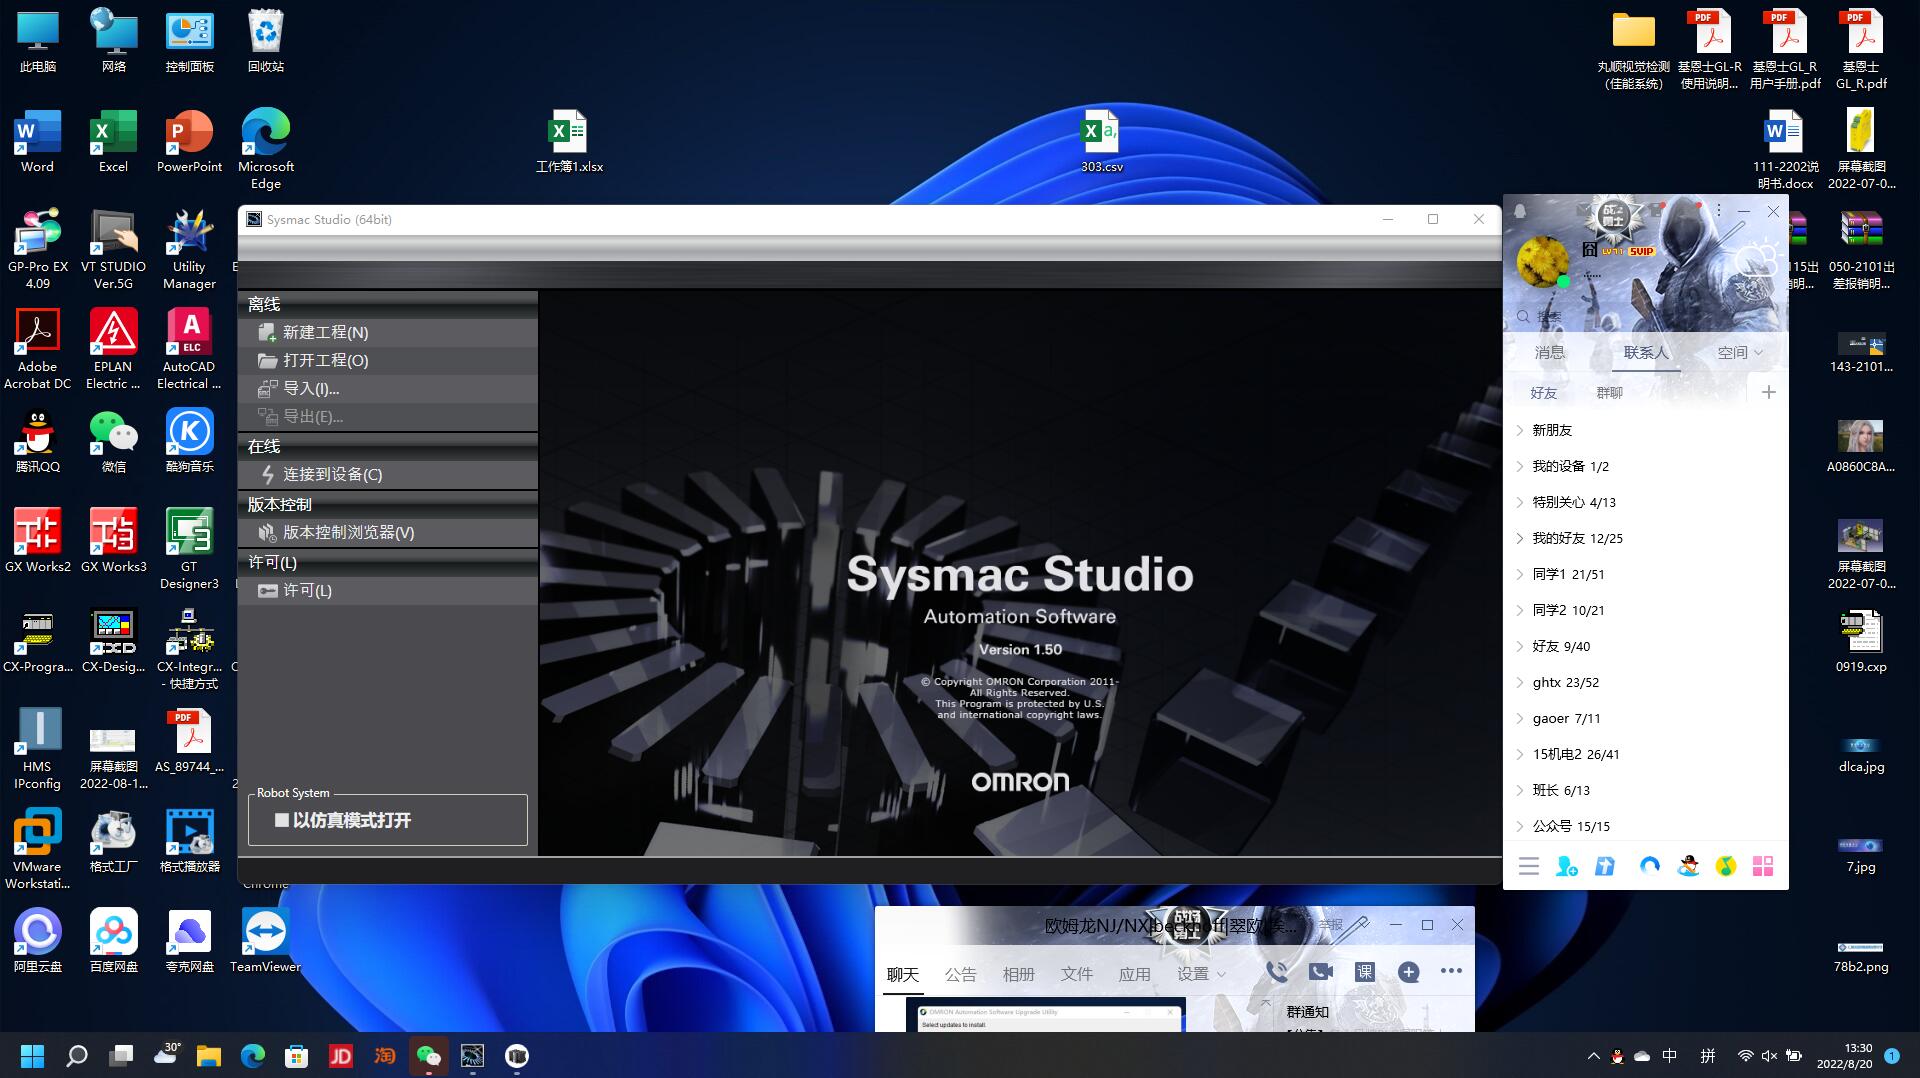The height and width of the screenshot is (1078, 1920).
Task: Click the License (许可) item icon
Action: pos(267,590)
